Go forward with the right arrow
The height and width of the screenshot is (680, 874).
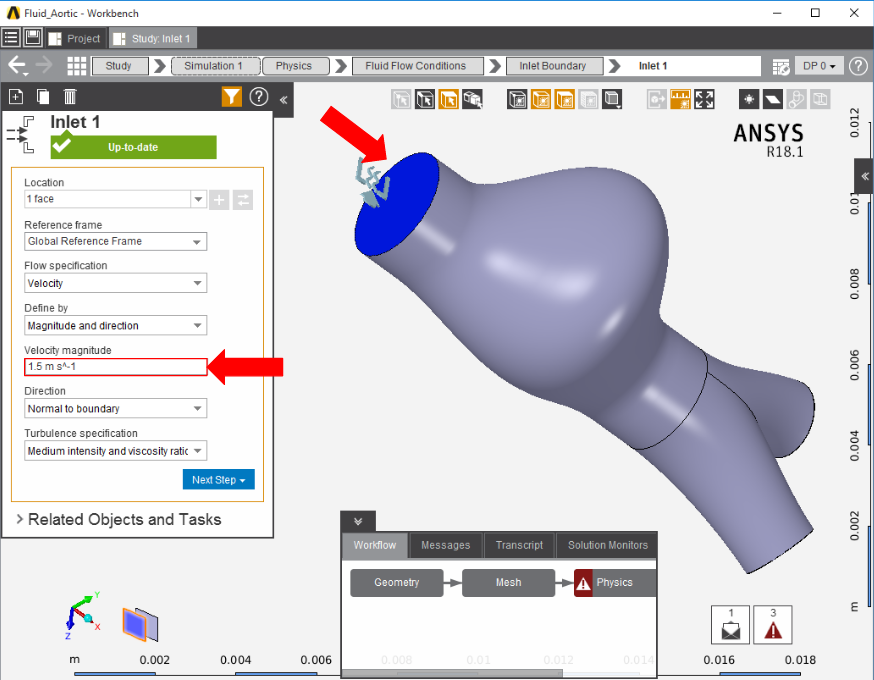tap(44, 66)
